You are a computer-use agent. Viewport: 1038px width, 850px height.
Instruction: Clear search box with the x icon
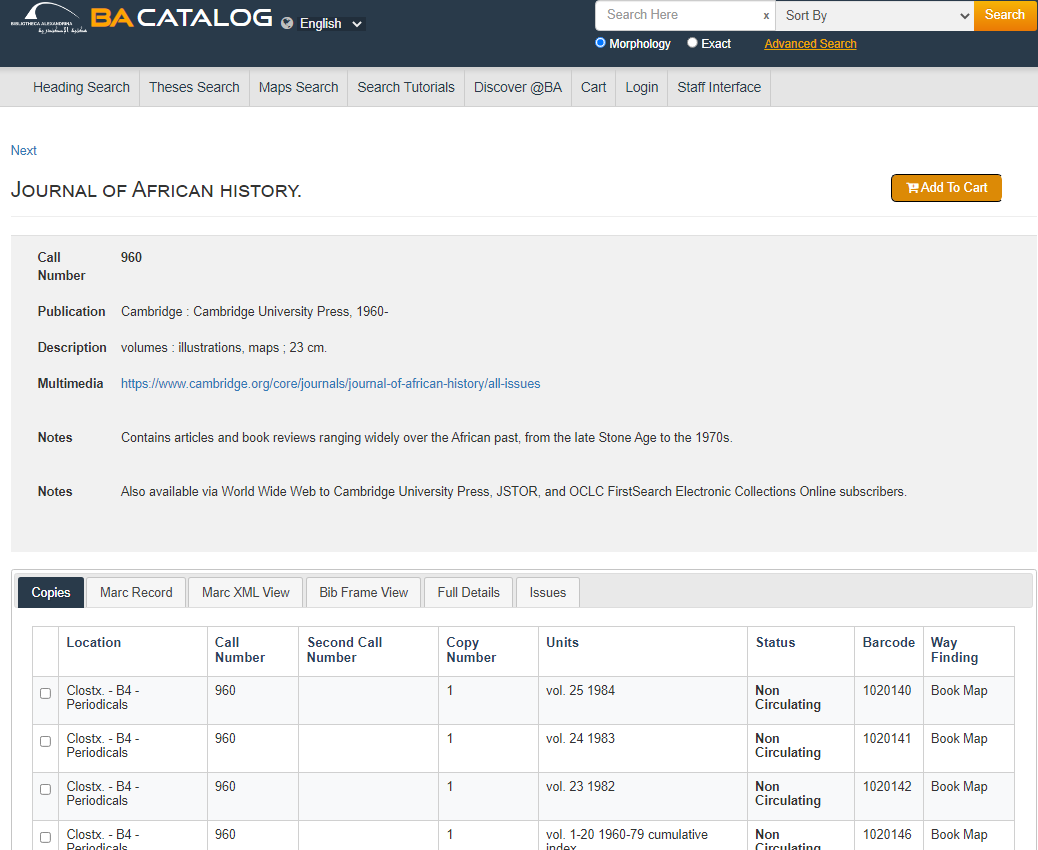[766, 16]
